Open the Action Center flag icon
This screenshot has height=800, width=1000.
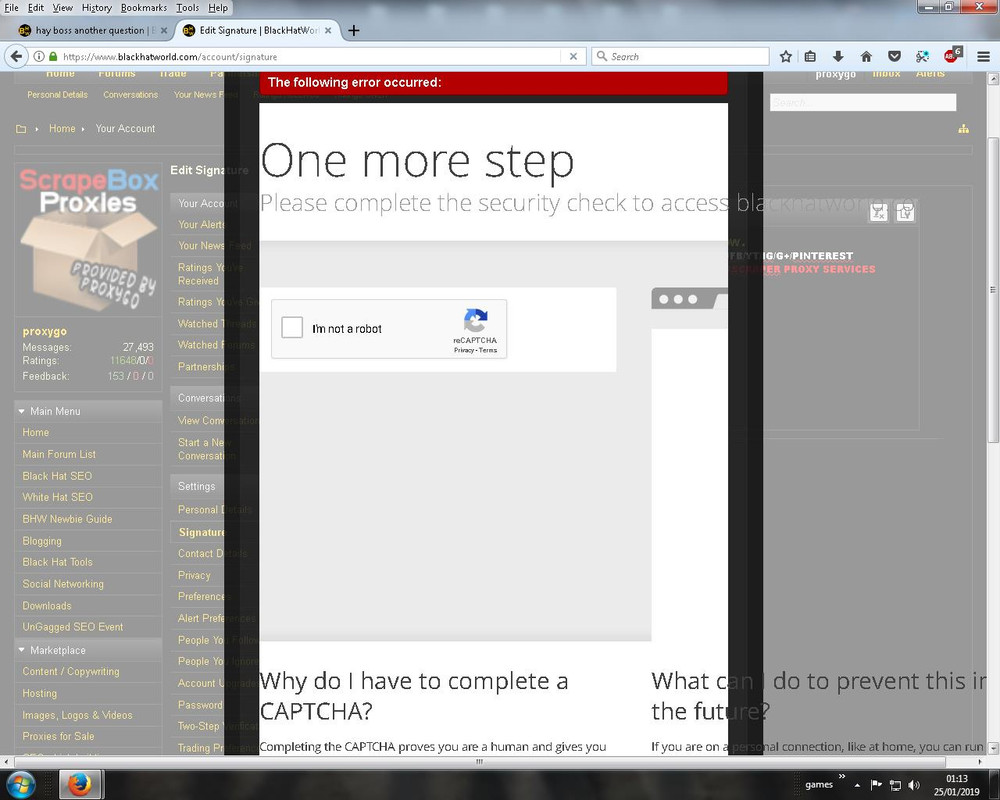(876, 785)
